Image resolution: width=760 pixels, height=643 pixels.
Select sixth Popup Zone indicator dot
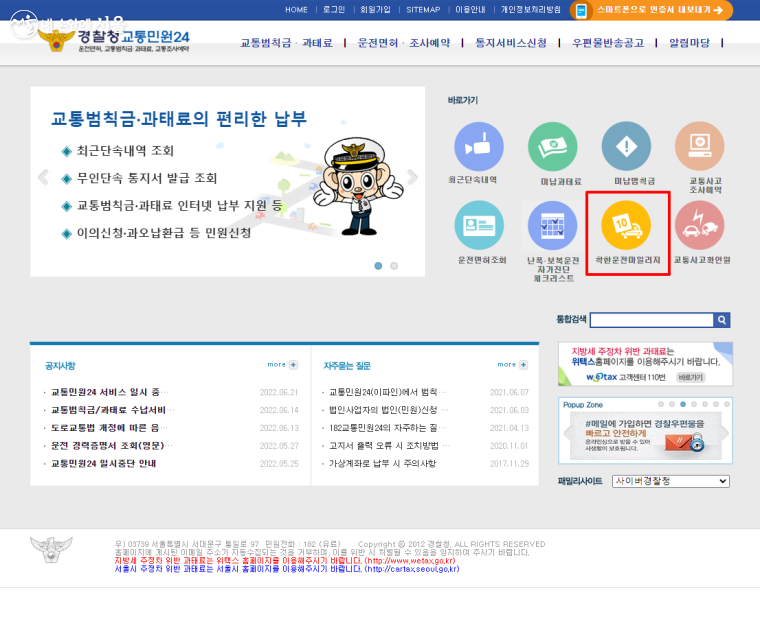pos(716,404)
